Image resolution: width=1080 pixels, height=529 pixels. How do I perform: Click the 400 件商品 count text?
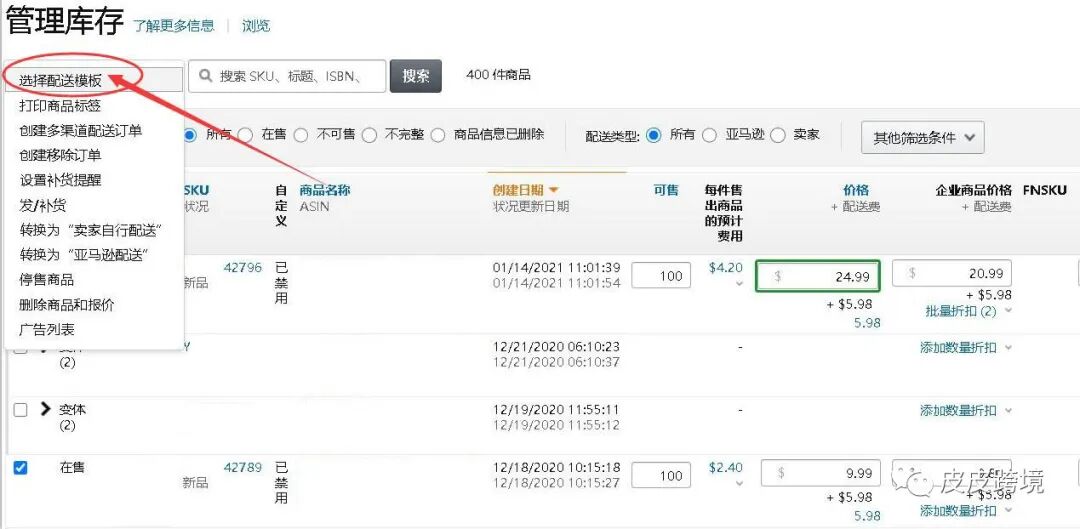498,74
